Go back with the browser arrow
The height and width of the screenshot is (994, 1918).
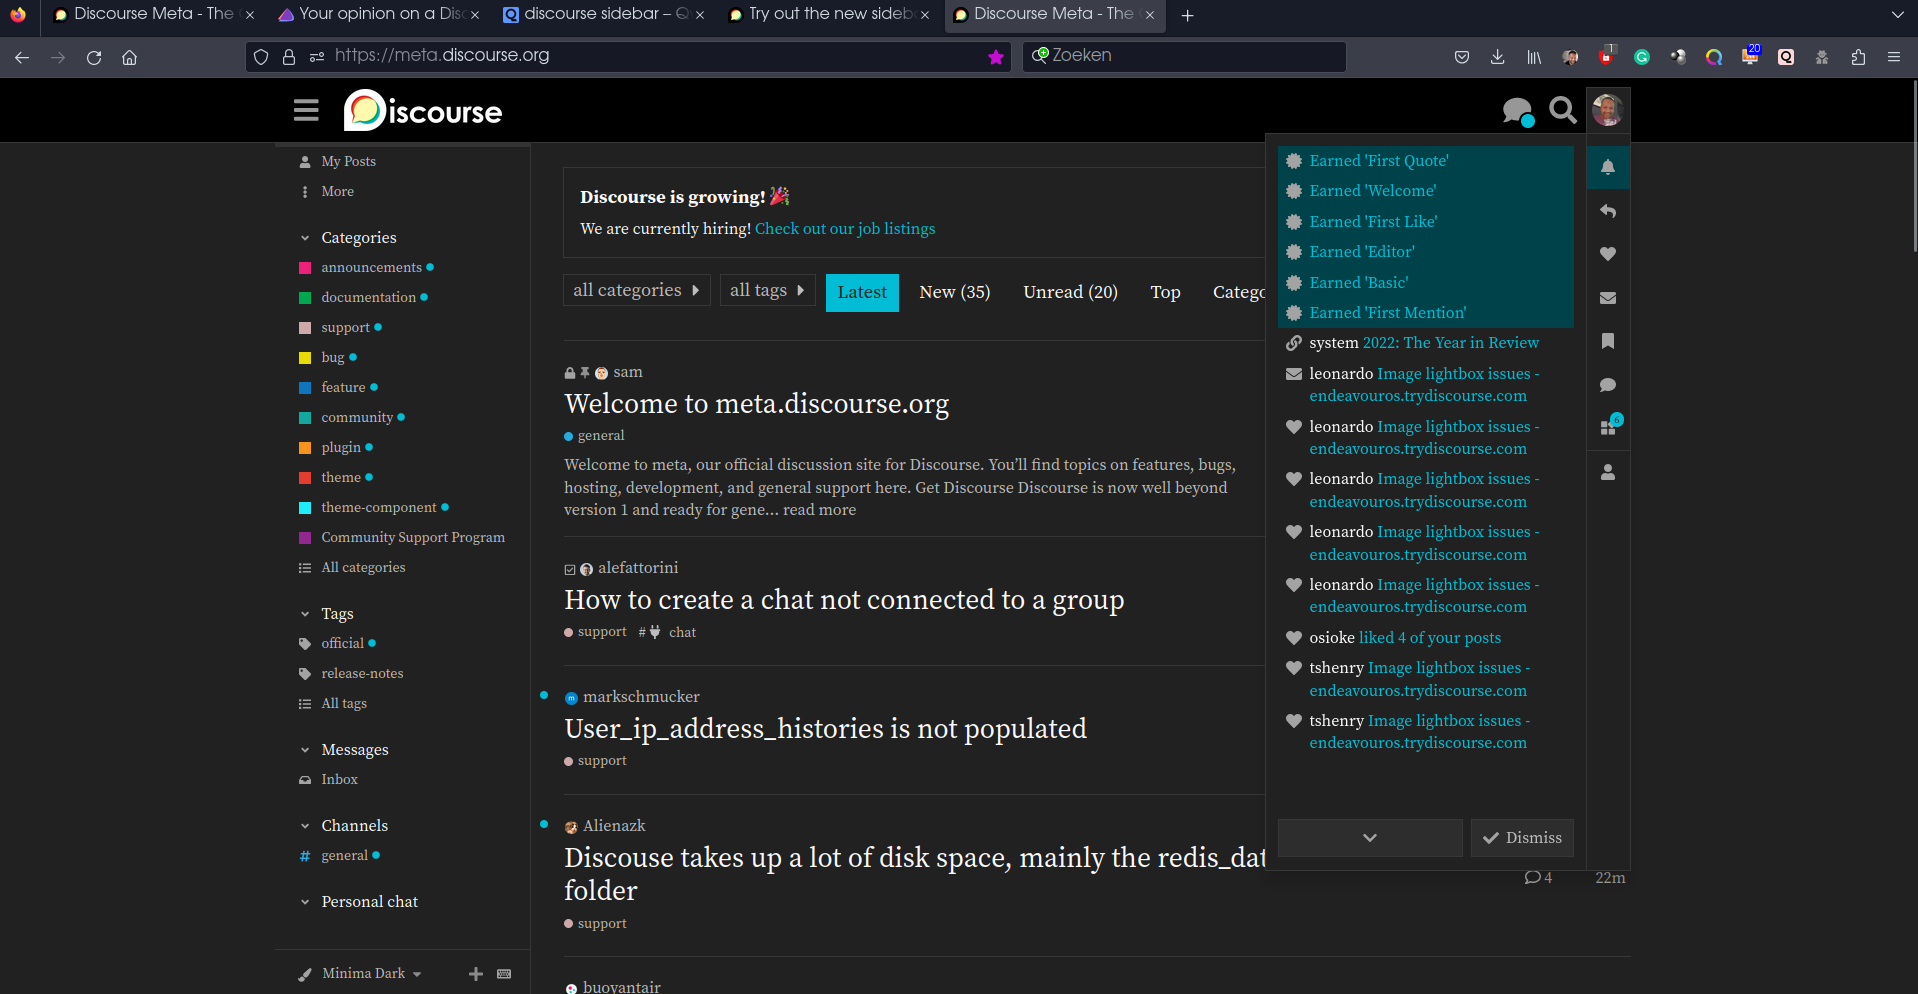[22, 57]
